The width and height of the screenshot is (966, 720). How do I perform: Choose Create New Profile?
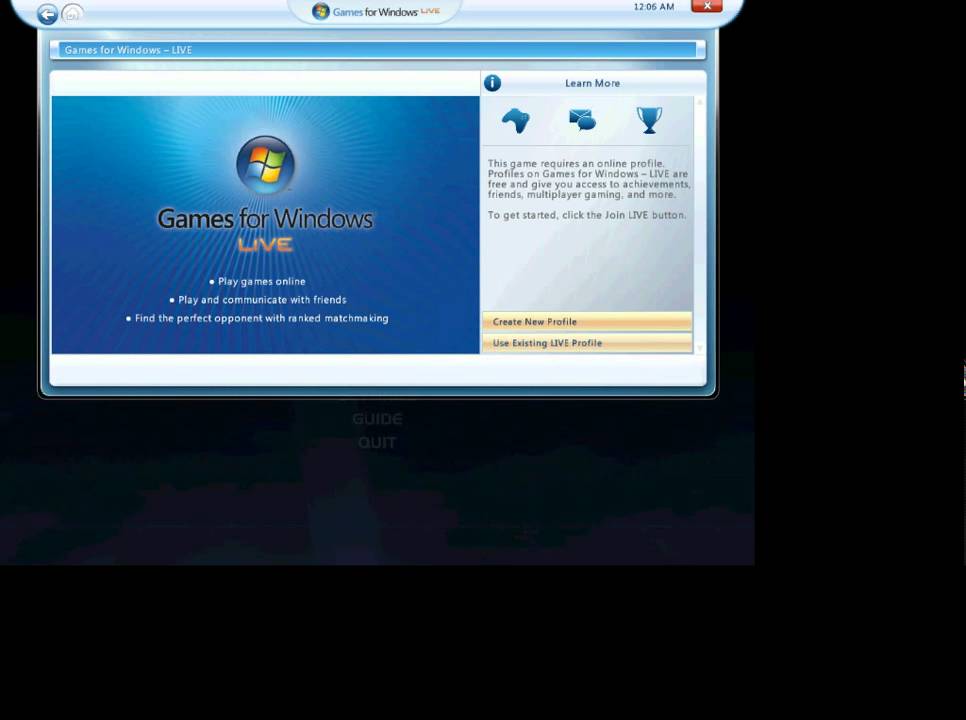tap(587, 322)
